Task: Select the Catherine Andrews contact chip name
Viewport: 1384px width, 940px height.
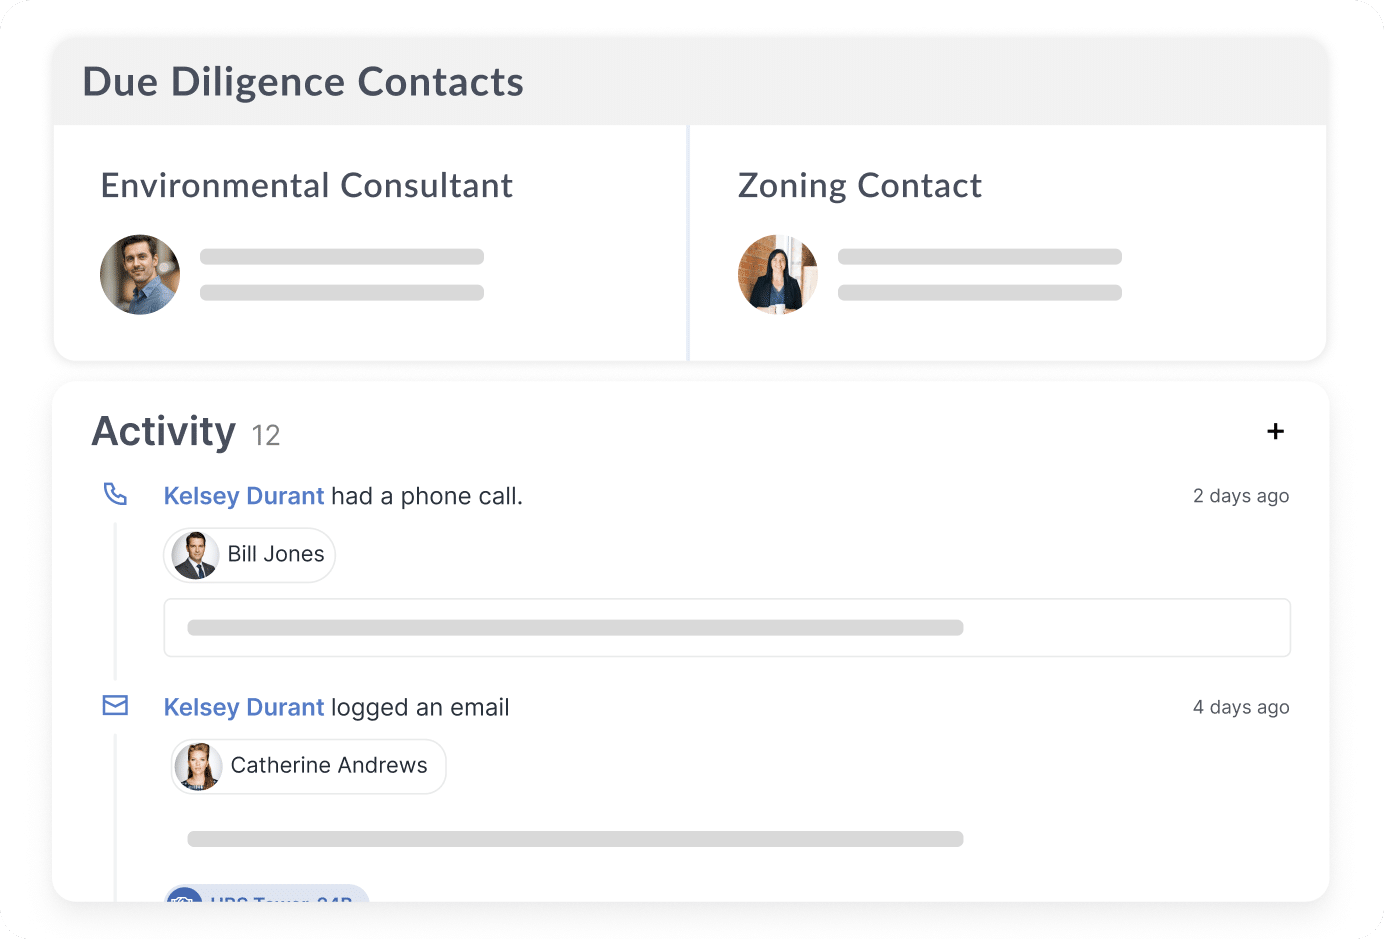Action: point(329,765)
